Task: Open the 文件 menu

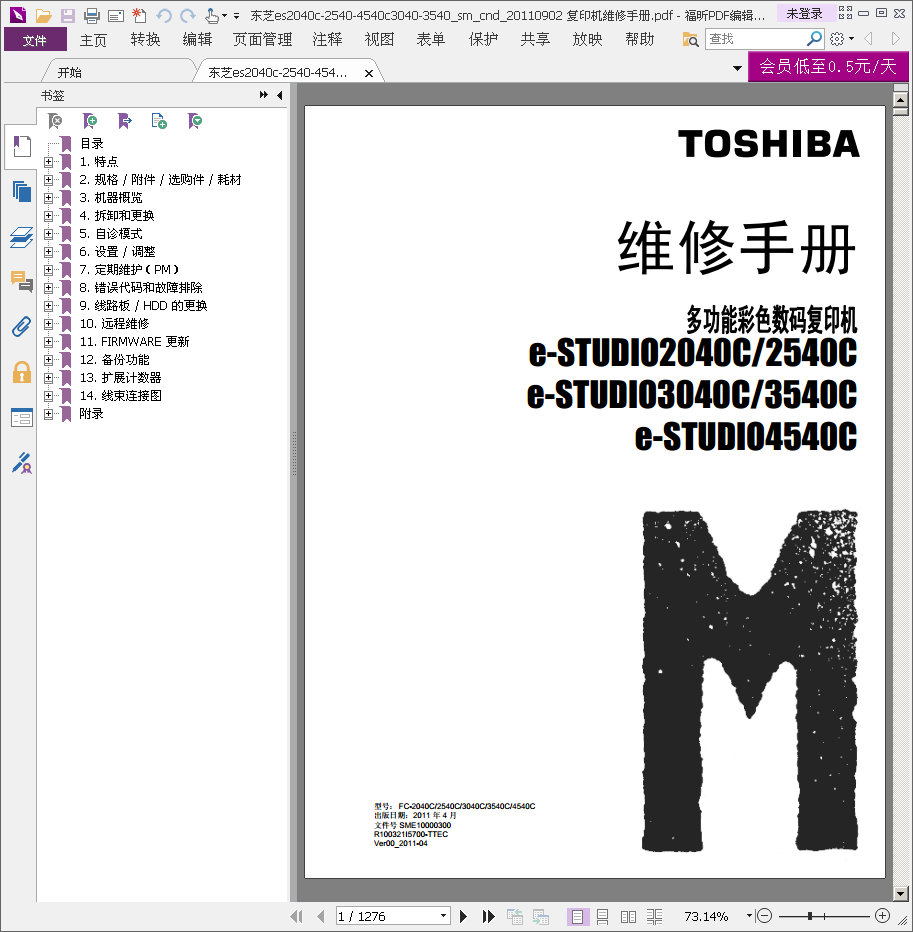Action: [35, 40]
